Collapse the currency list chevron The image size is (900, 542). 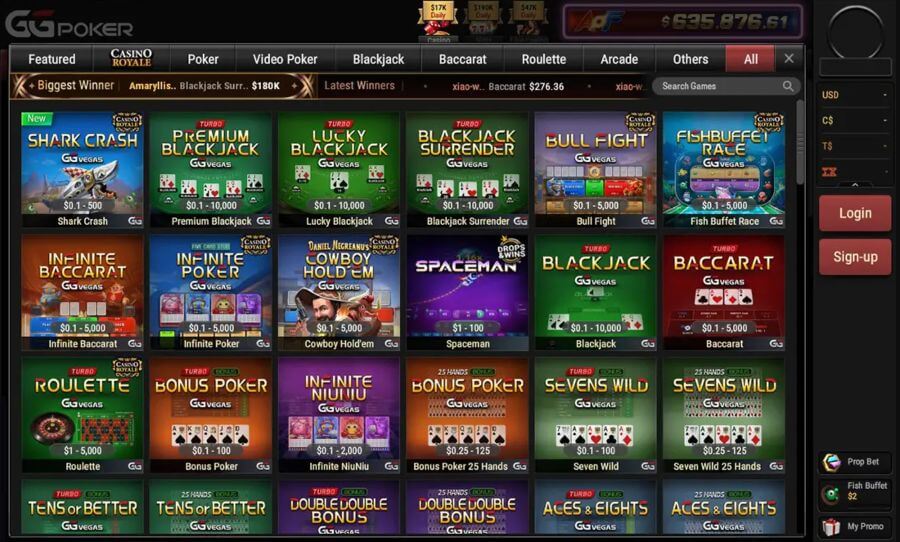855,184
